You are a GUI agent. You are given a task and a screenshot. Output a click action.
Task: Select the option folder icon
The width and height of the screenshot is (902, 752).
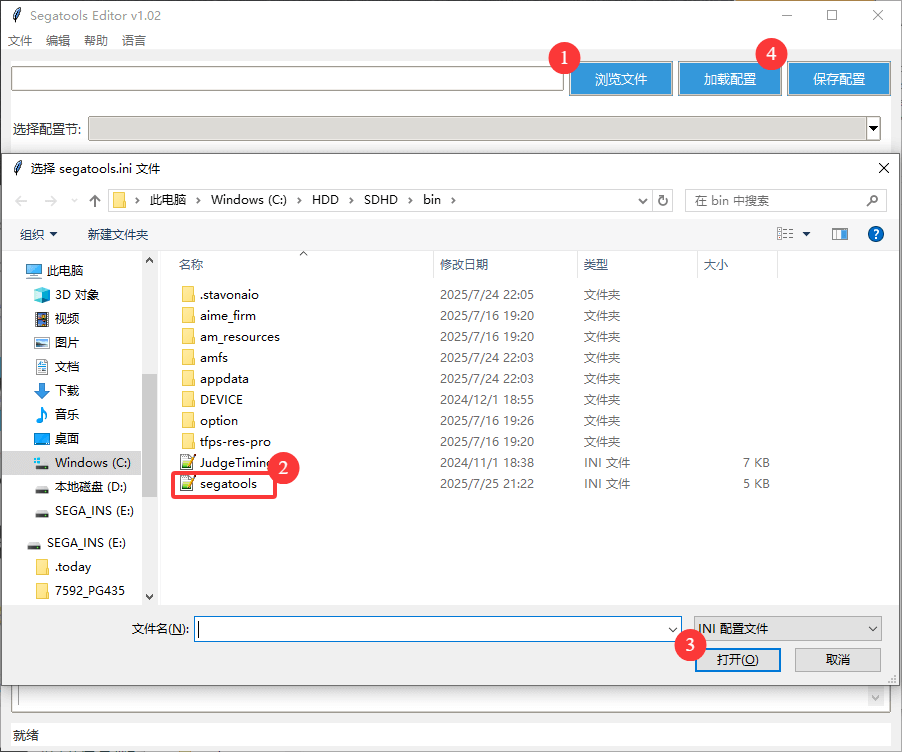188,421
